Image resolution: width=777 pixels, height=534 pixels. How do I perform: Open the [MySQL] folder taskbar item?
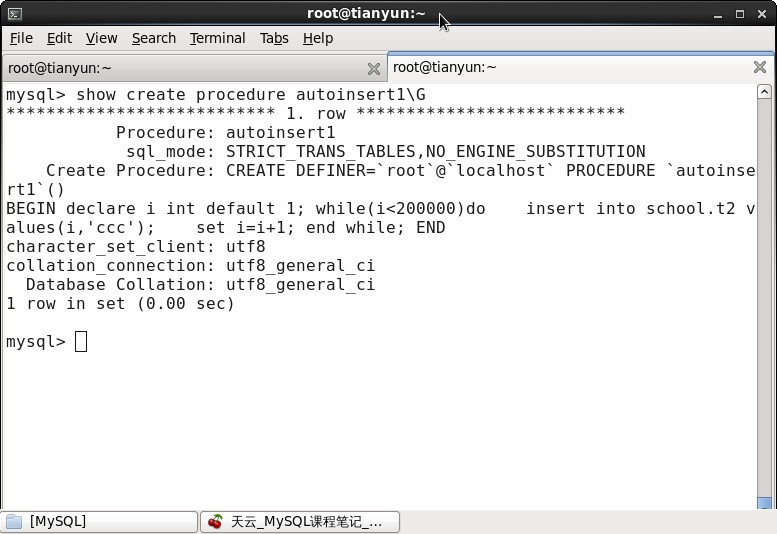coord(99,522)
